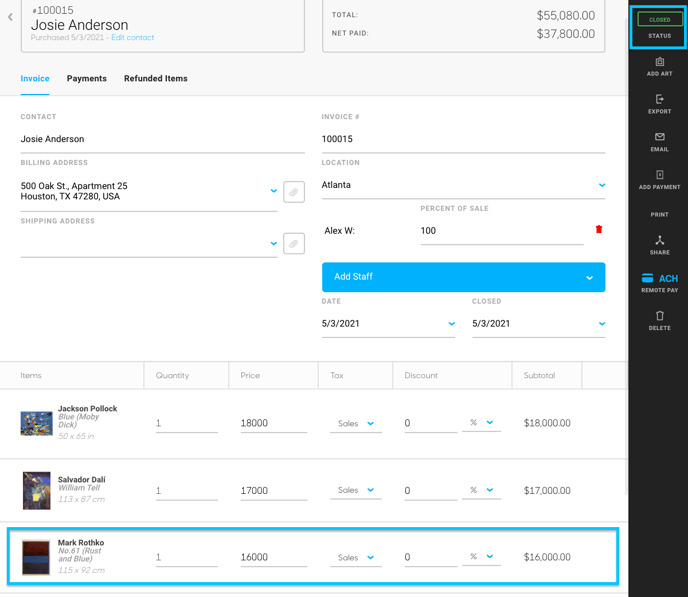This screenshot has height=597, width=688.
Task: Open discount type dropdown for Mark Rothko
Action: pos(481,557)
